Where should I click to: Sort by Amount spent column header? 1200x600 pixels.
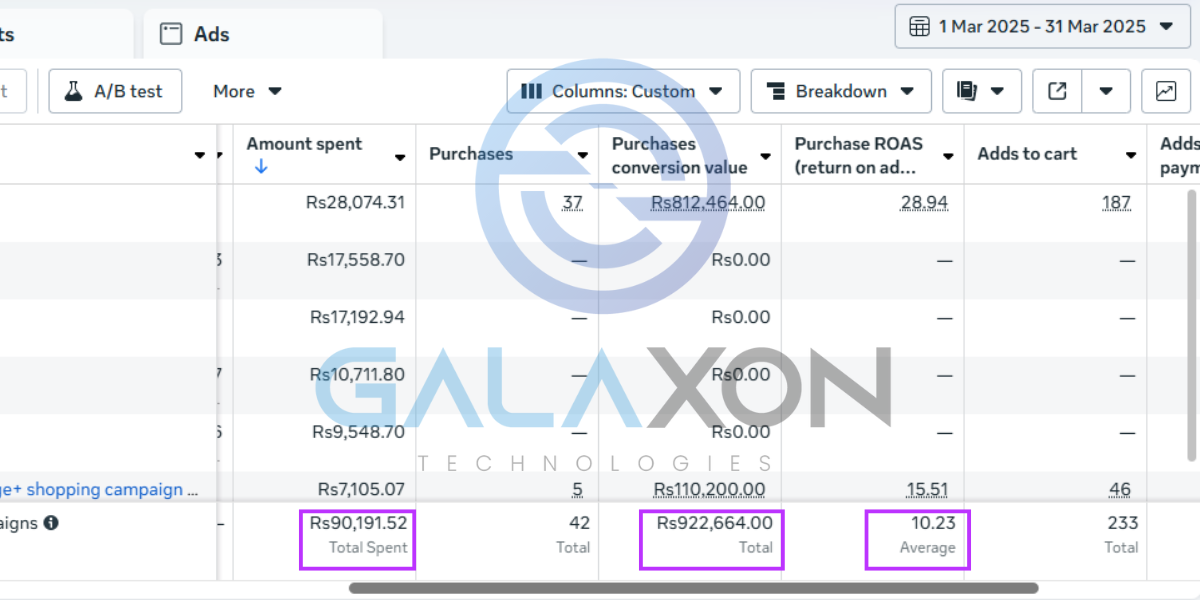(x=304, y=144)
